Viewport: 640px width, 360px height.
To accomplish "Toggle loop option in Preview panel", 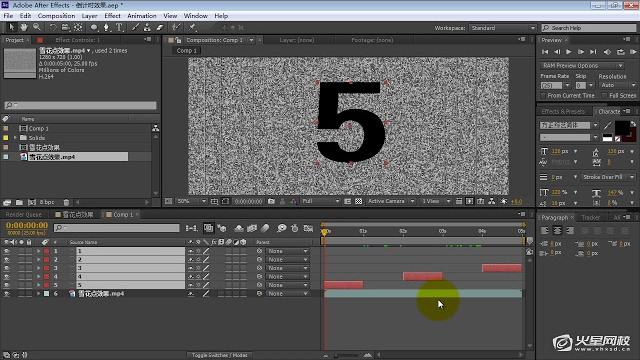I will point(620,52).
